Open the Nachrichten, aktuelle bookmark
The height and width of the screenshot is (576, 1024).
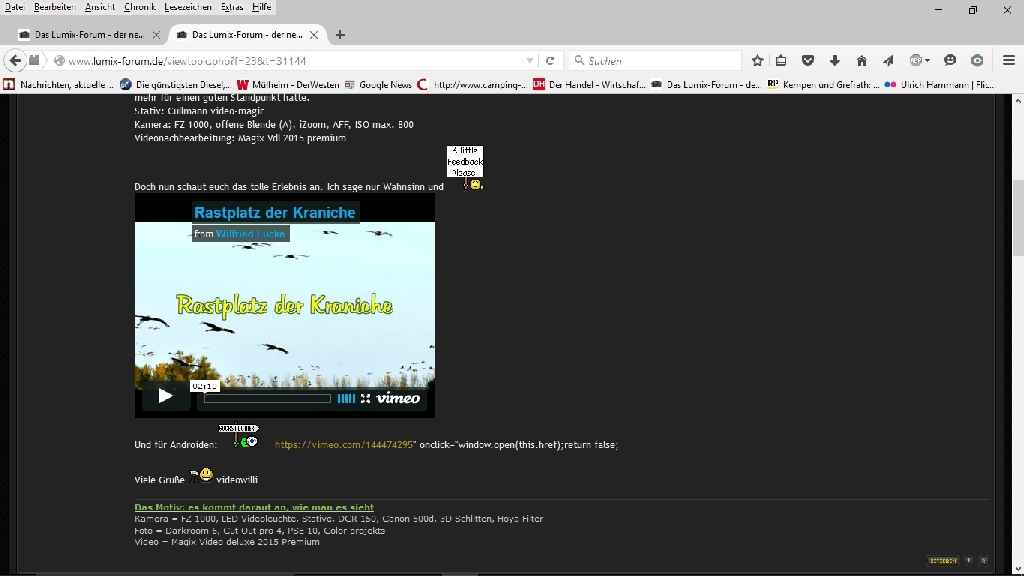click(59, 85)
